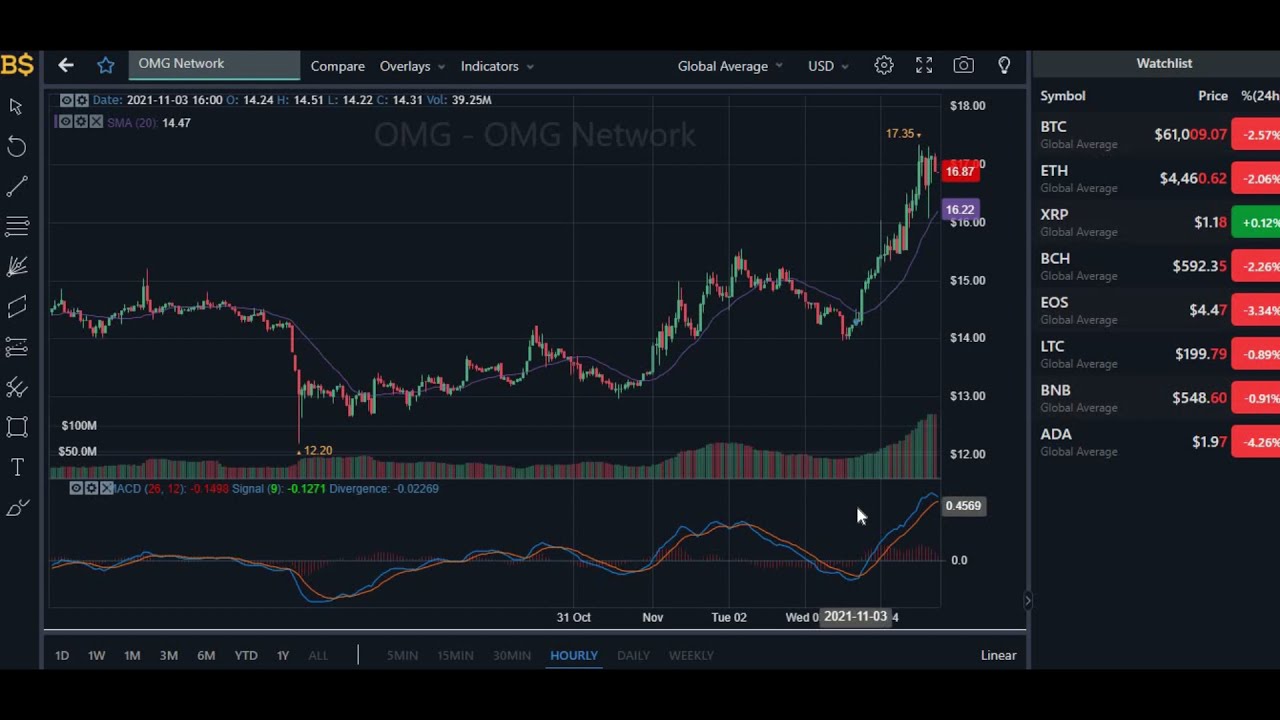Select the pitchfork drawing tool
Screen dimensions: 1280x720
[x=17, y=387]
